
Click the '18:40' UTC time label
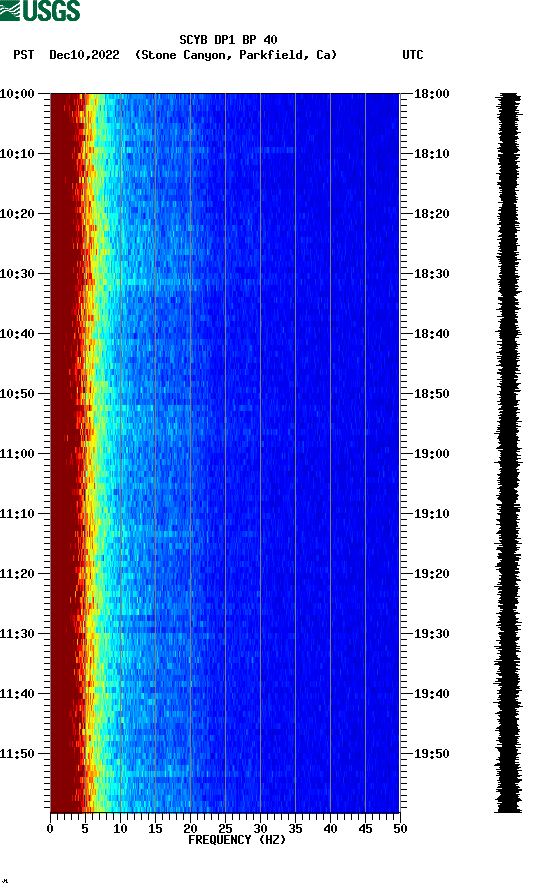click(x=431, y=334)
